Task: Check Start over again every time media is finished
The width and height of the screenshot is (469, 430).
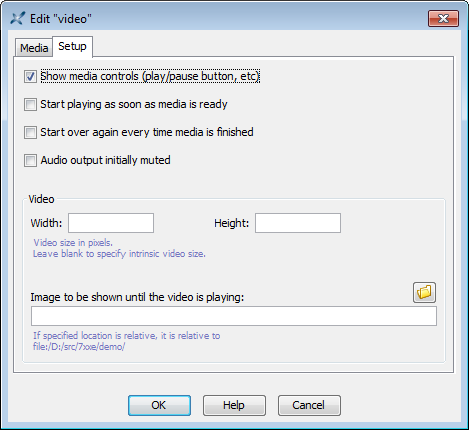Action: 30,133
